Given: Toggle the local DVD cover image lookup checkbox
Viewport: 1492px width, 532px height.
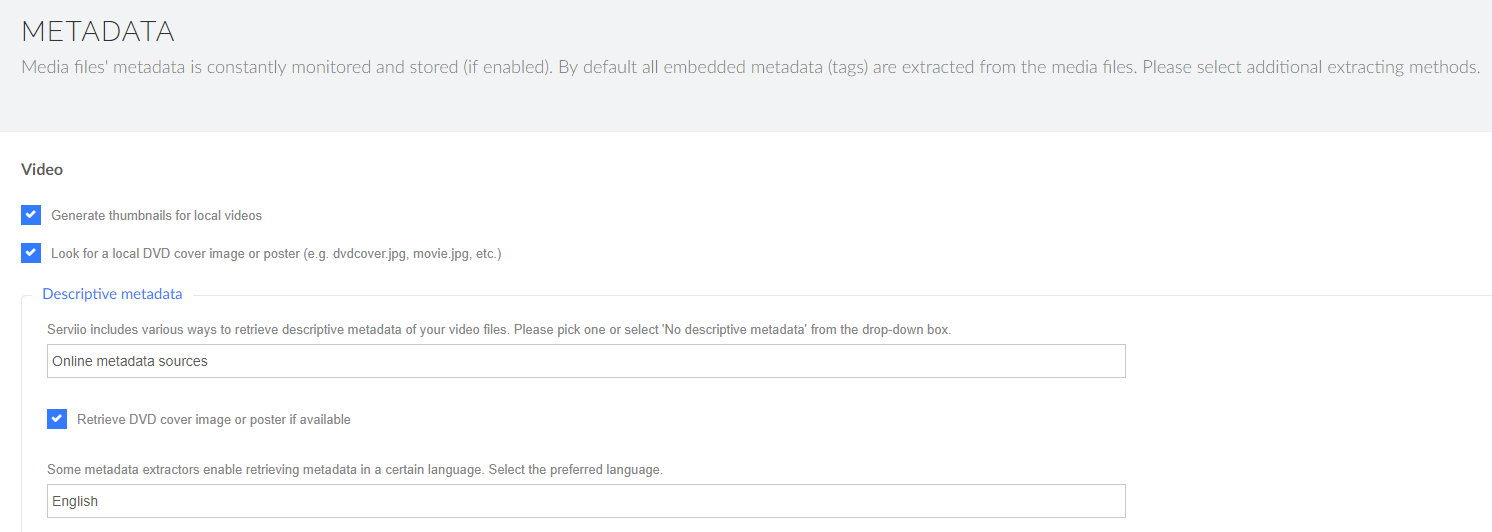Looking at the screenshot, I should pyautogui.click(x=31, y=253).
